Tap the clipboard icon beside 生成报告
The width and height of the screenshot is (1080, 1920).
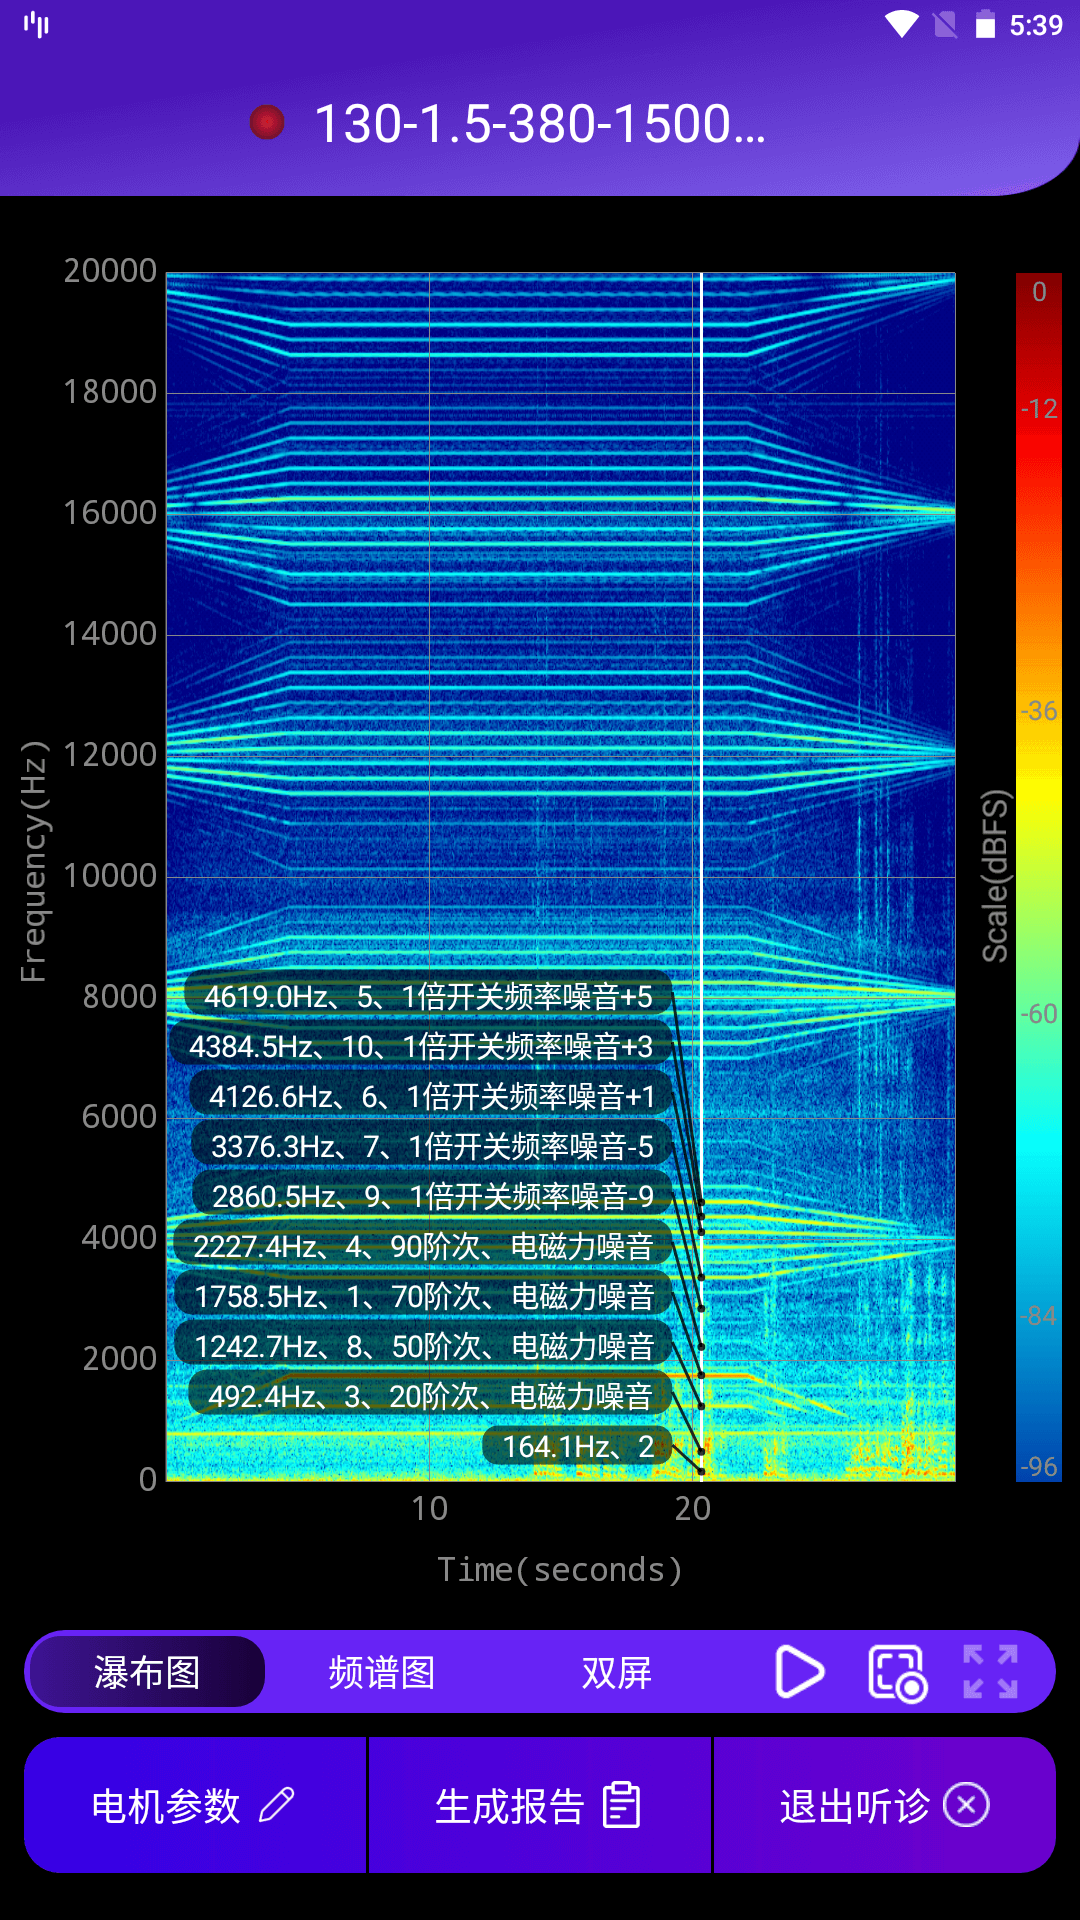pos(621,1806)
